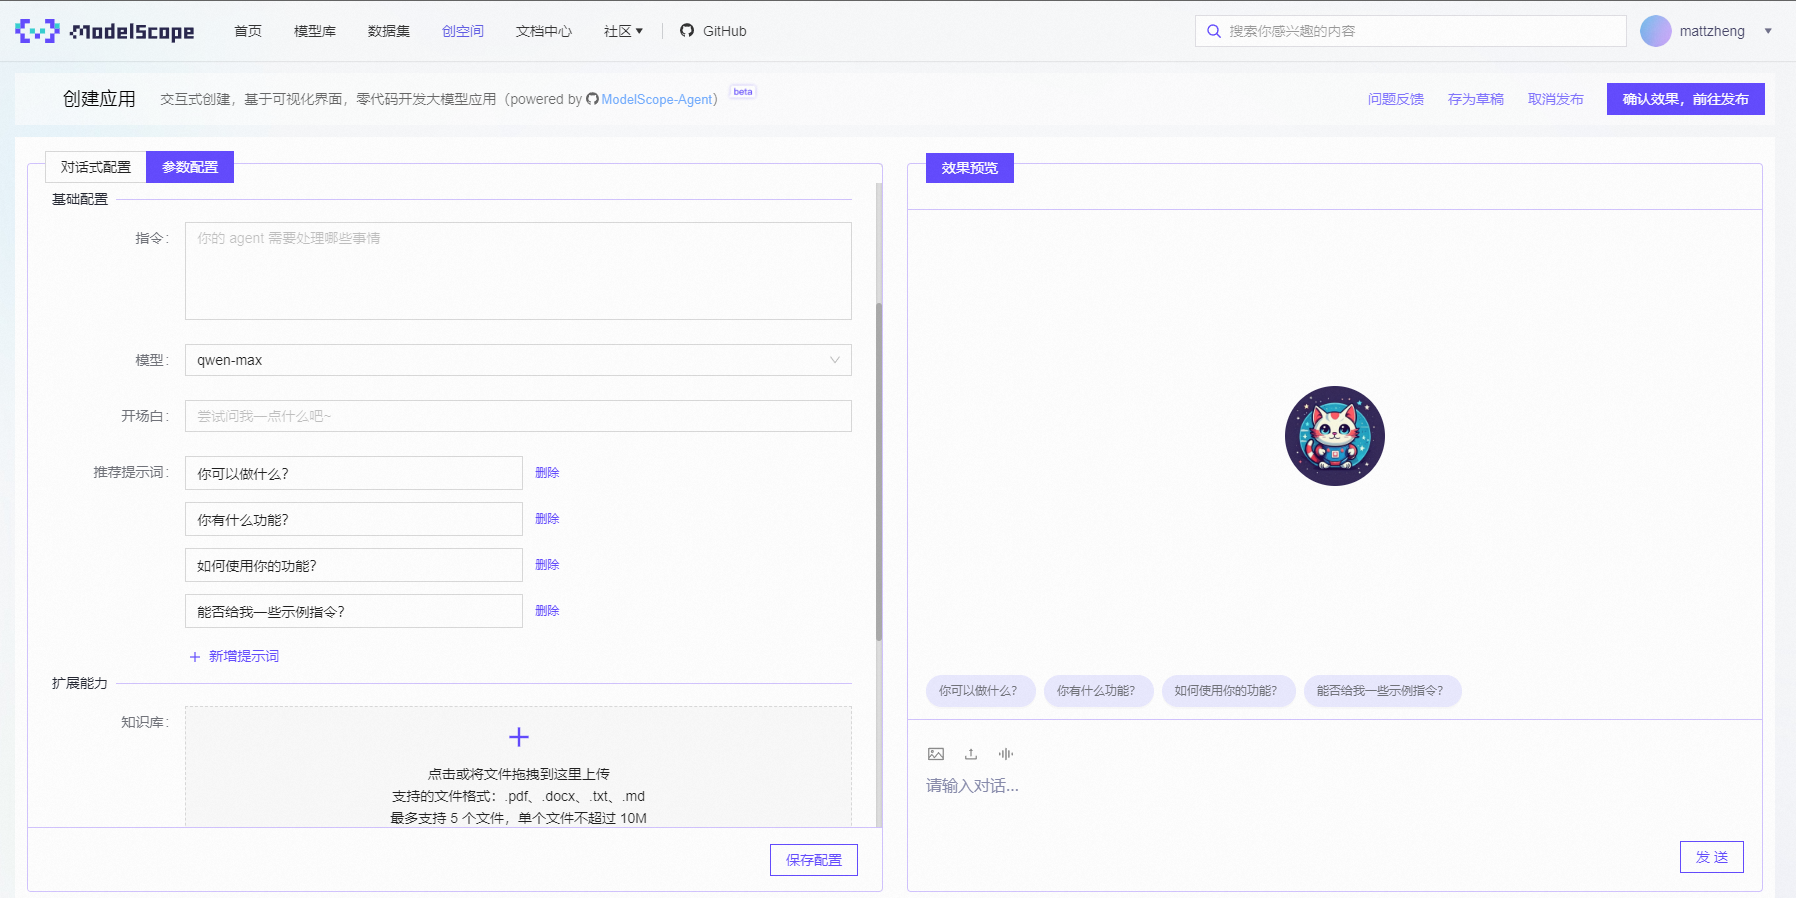Image resolution: width=1796 pixels, height=898 pixels.
Task: Click the 创建应用 heading
Action: tap(99, 99)
